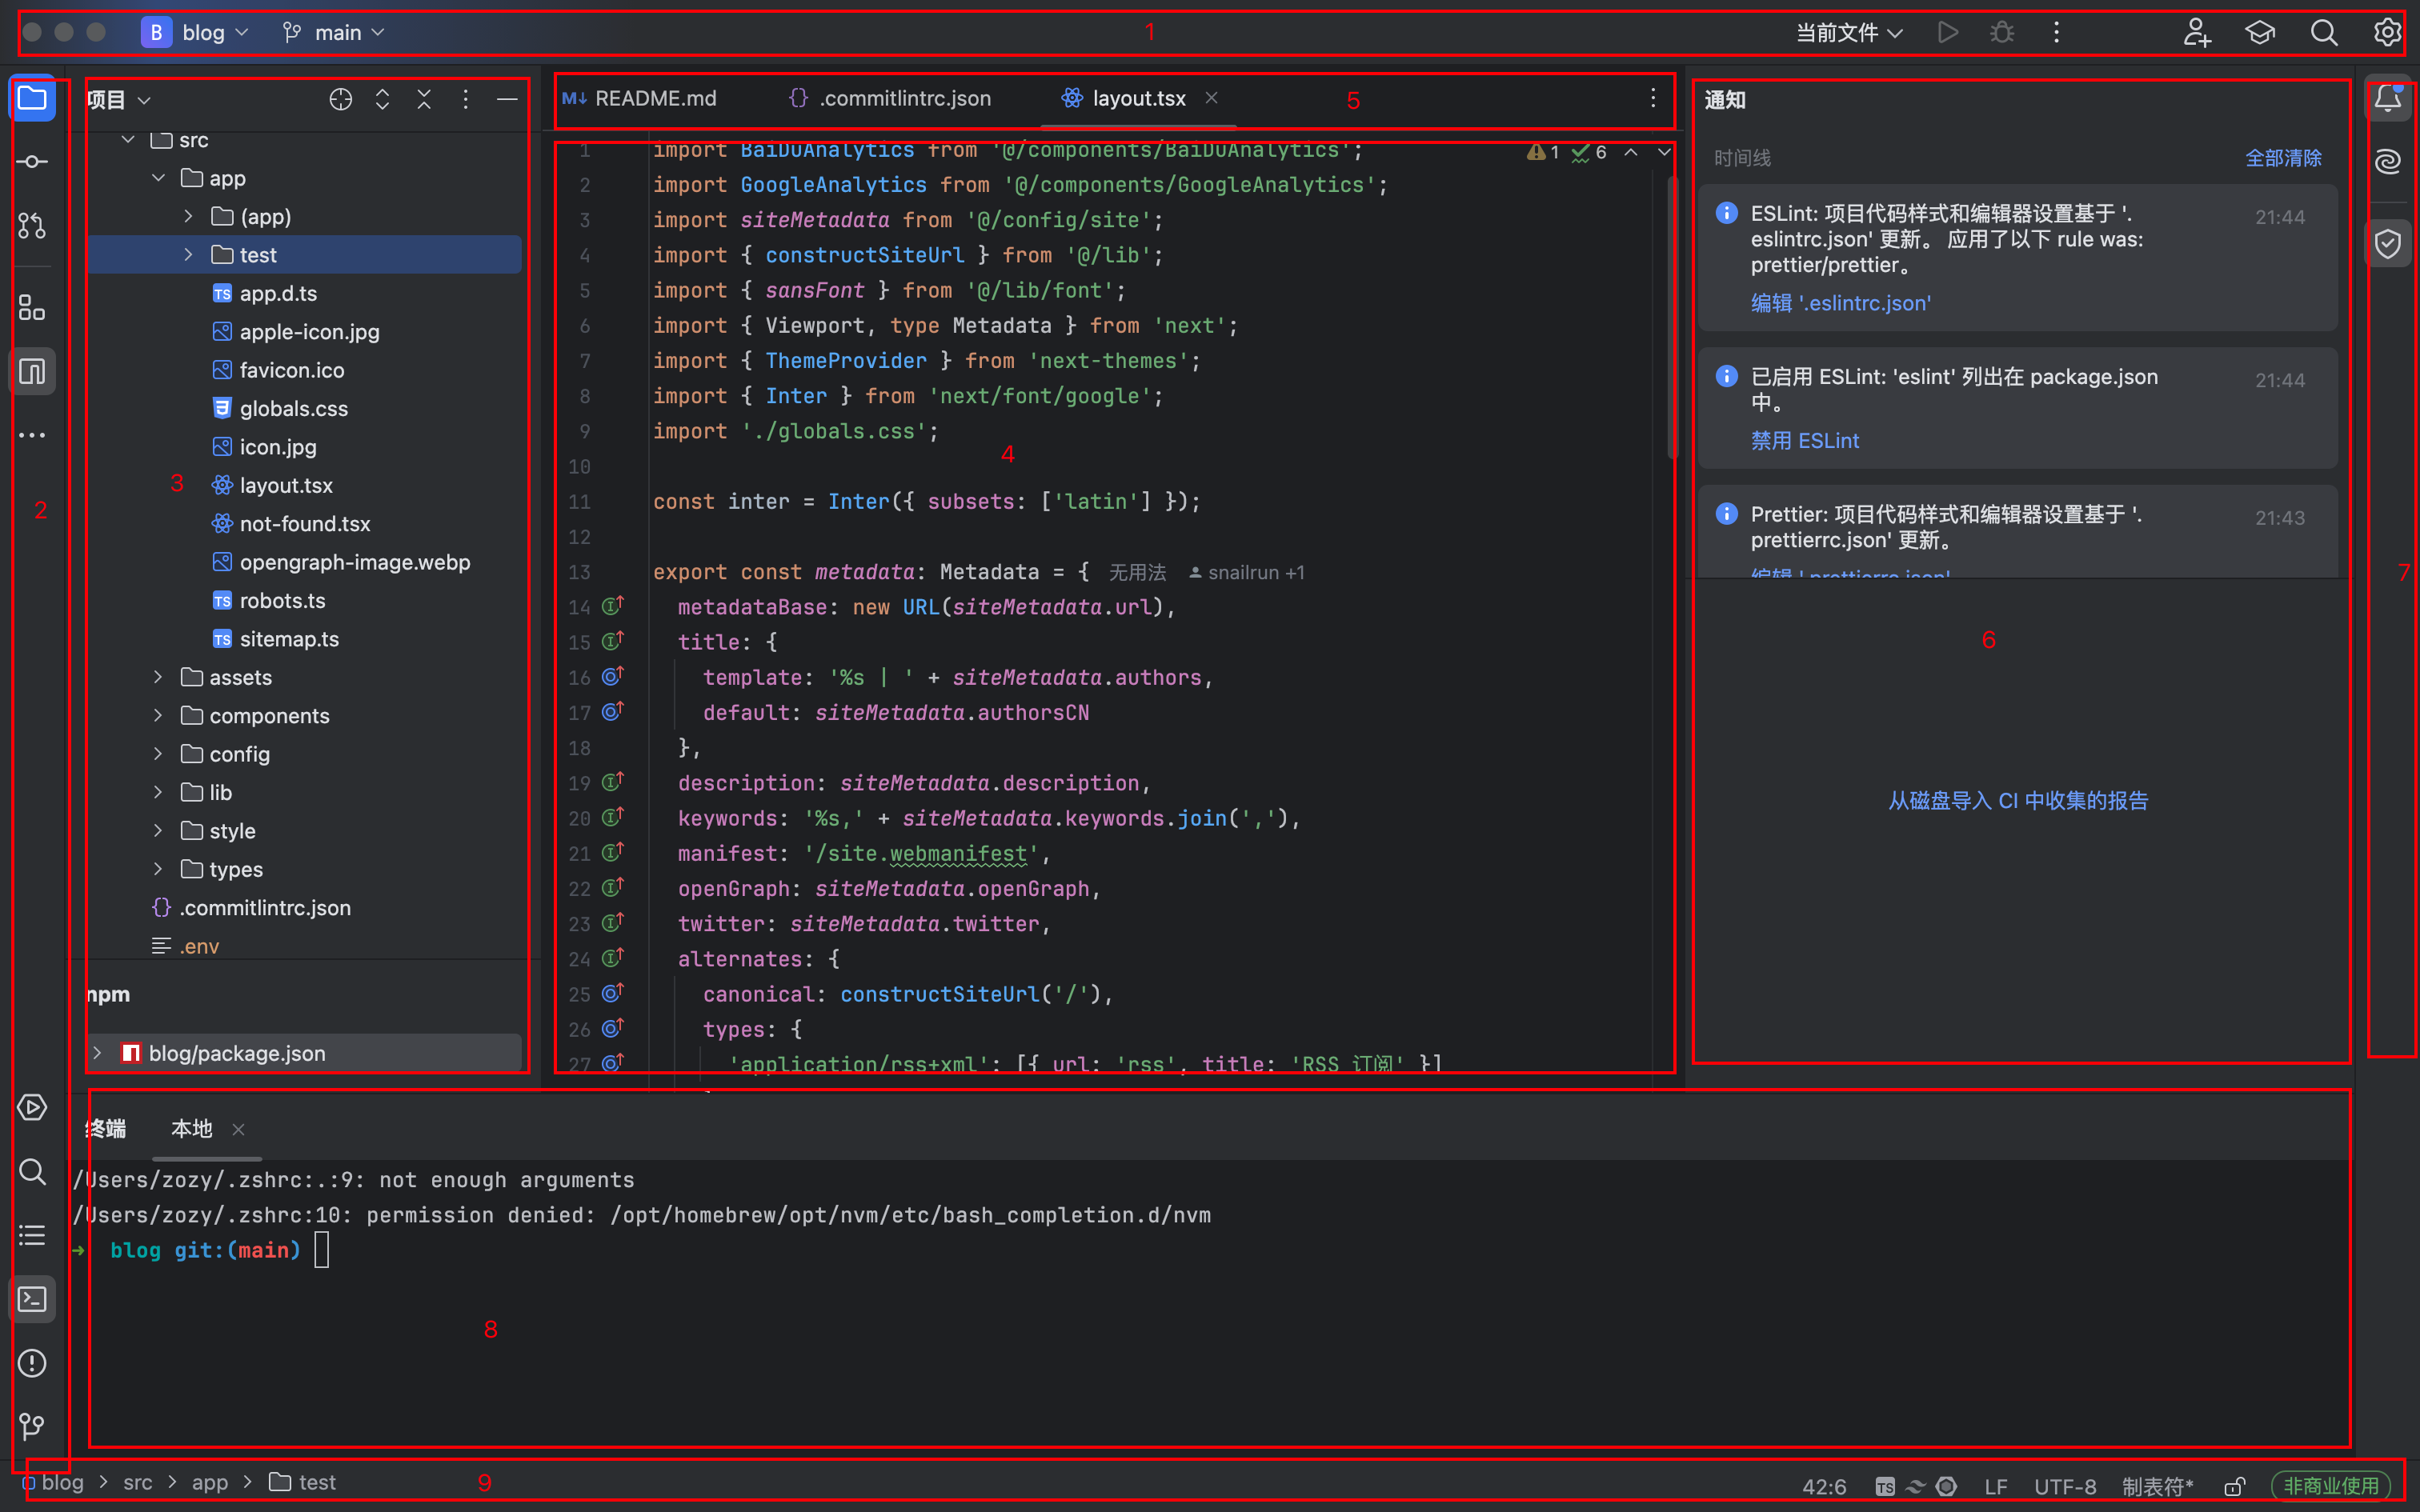The image size is (2420, 1512).
Task: Open the Problems tool window icon
Action: coord(32,1363)
